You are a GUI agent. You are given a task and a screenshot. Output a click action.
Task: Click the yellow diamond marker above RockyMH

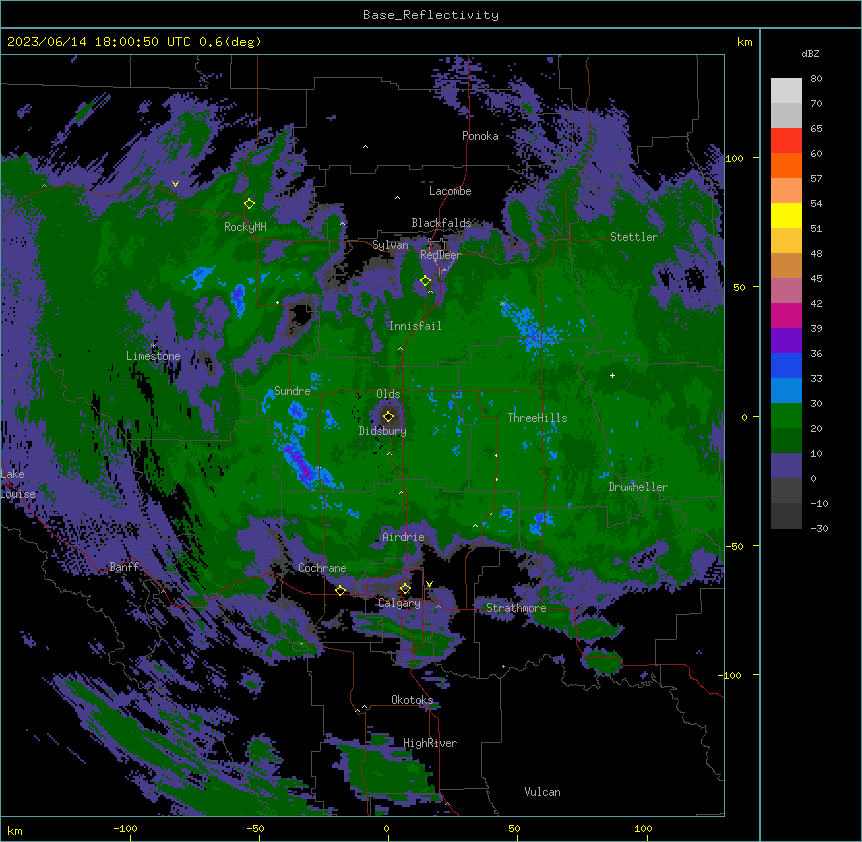(249, 203)
